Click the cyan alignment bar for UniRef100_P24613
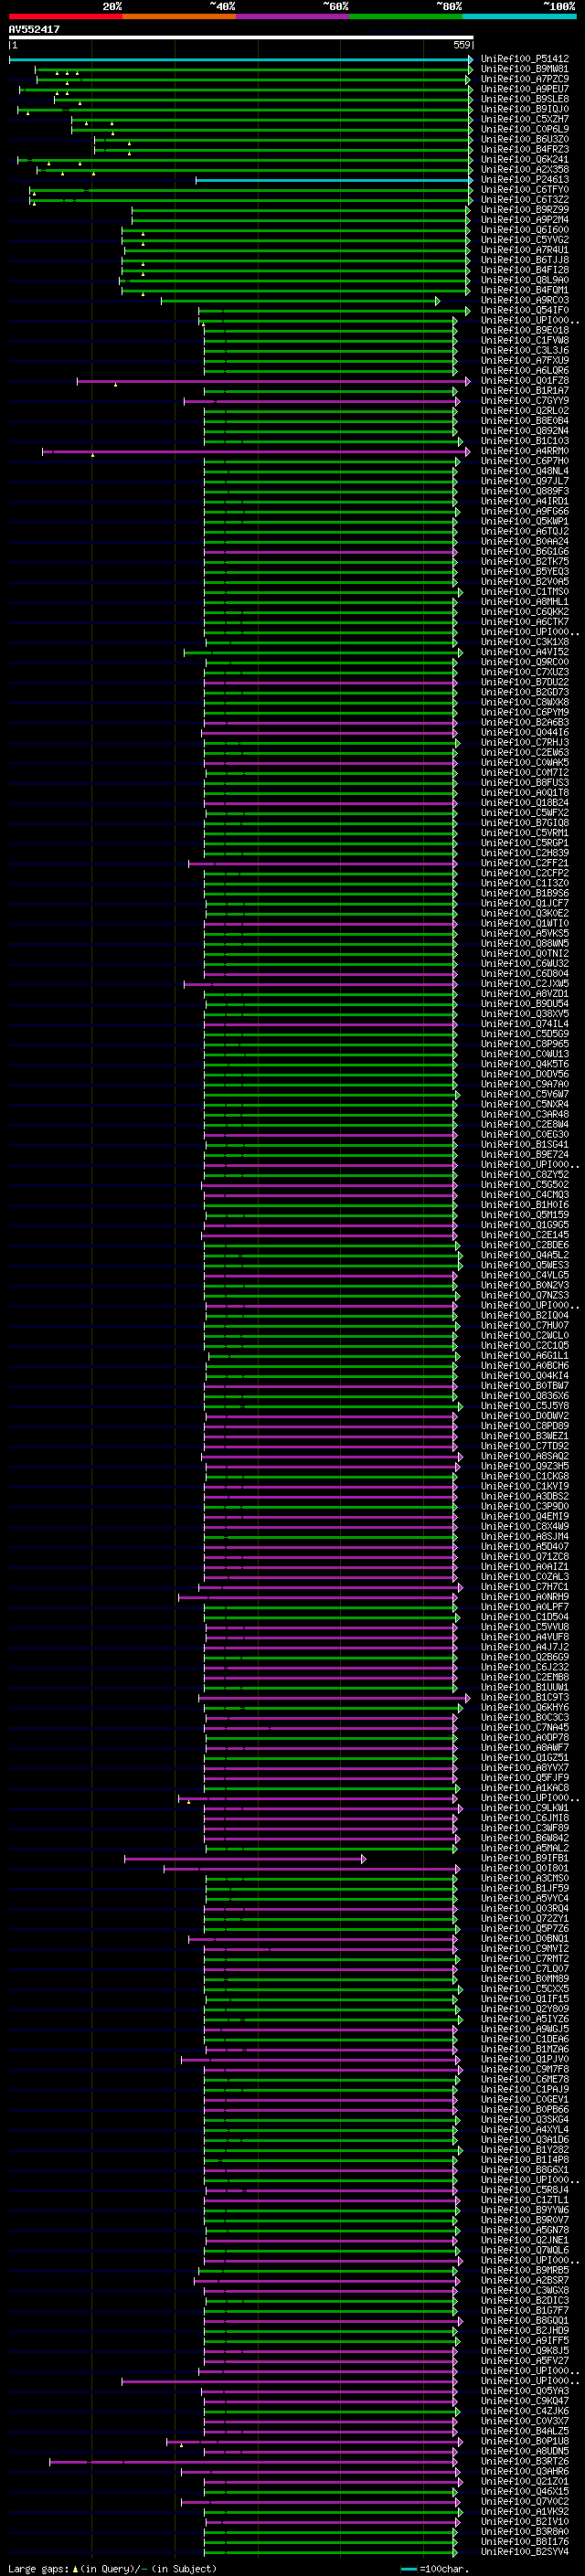Screen dimensions: 585x2576 (334, 181)
